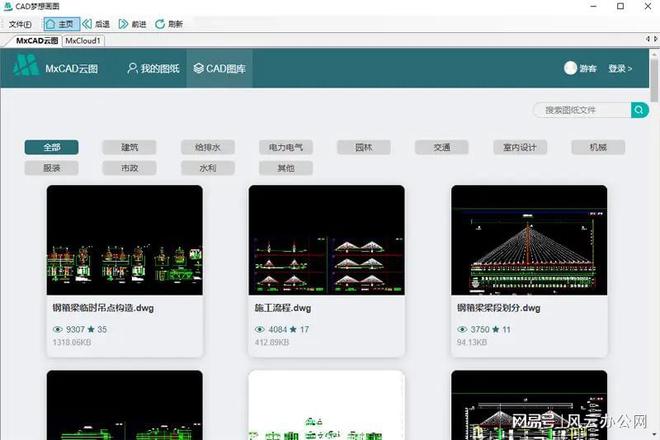Open the white-background drawing thumbnail in second row

(x=327, y=405)
